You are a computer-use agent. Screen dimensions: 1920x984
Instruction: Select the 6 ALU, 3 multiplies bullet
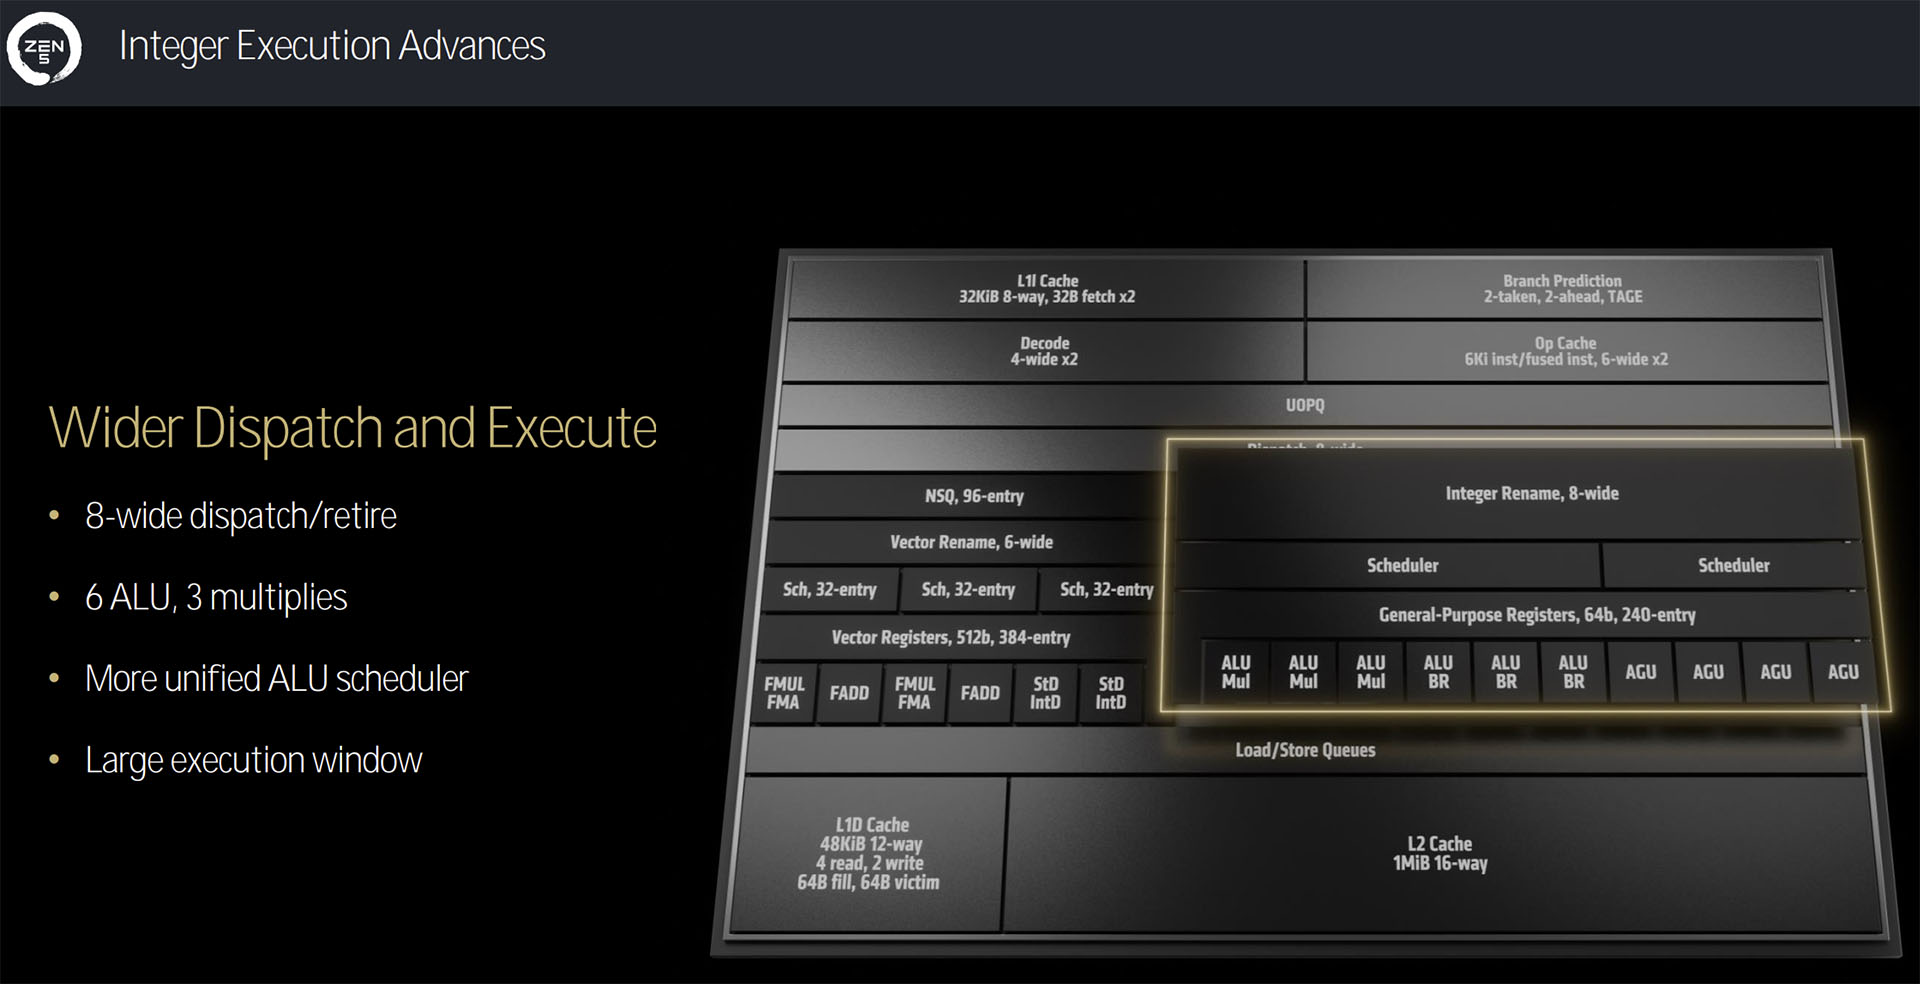216,597
